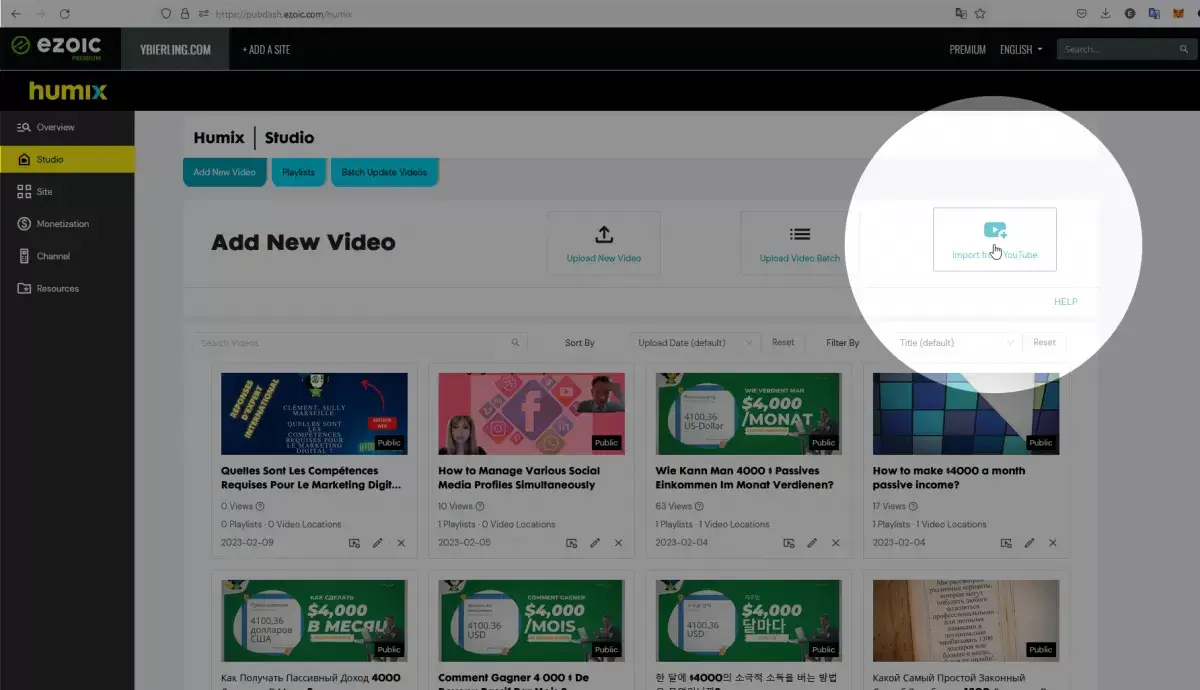Click the Upload New Video icon
Viewport: 1200px width, 690px height.
coord(604,235)
